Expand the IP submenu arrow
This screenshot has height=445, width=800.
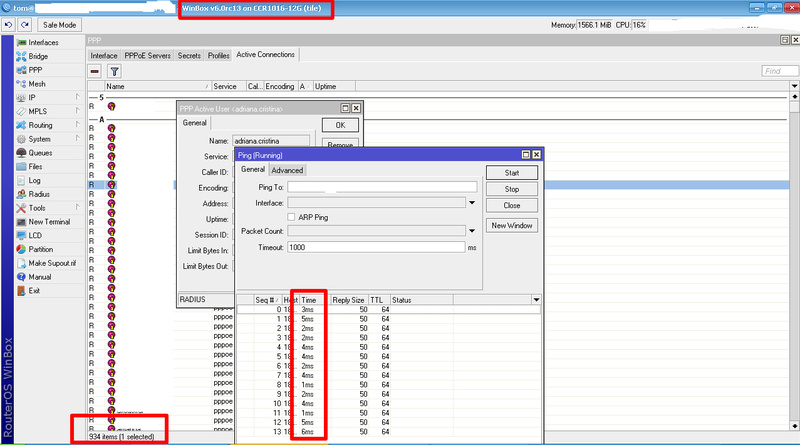coord(78,97)
